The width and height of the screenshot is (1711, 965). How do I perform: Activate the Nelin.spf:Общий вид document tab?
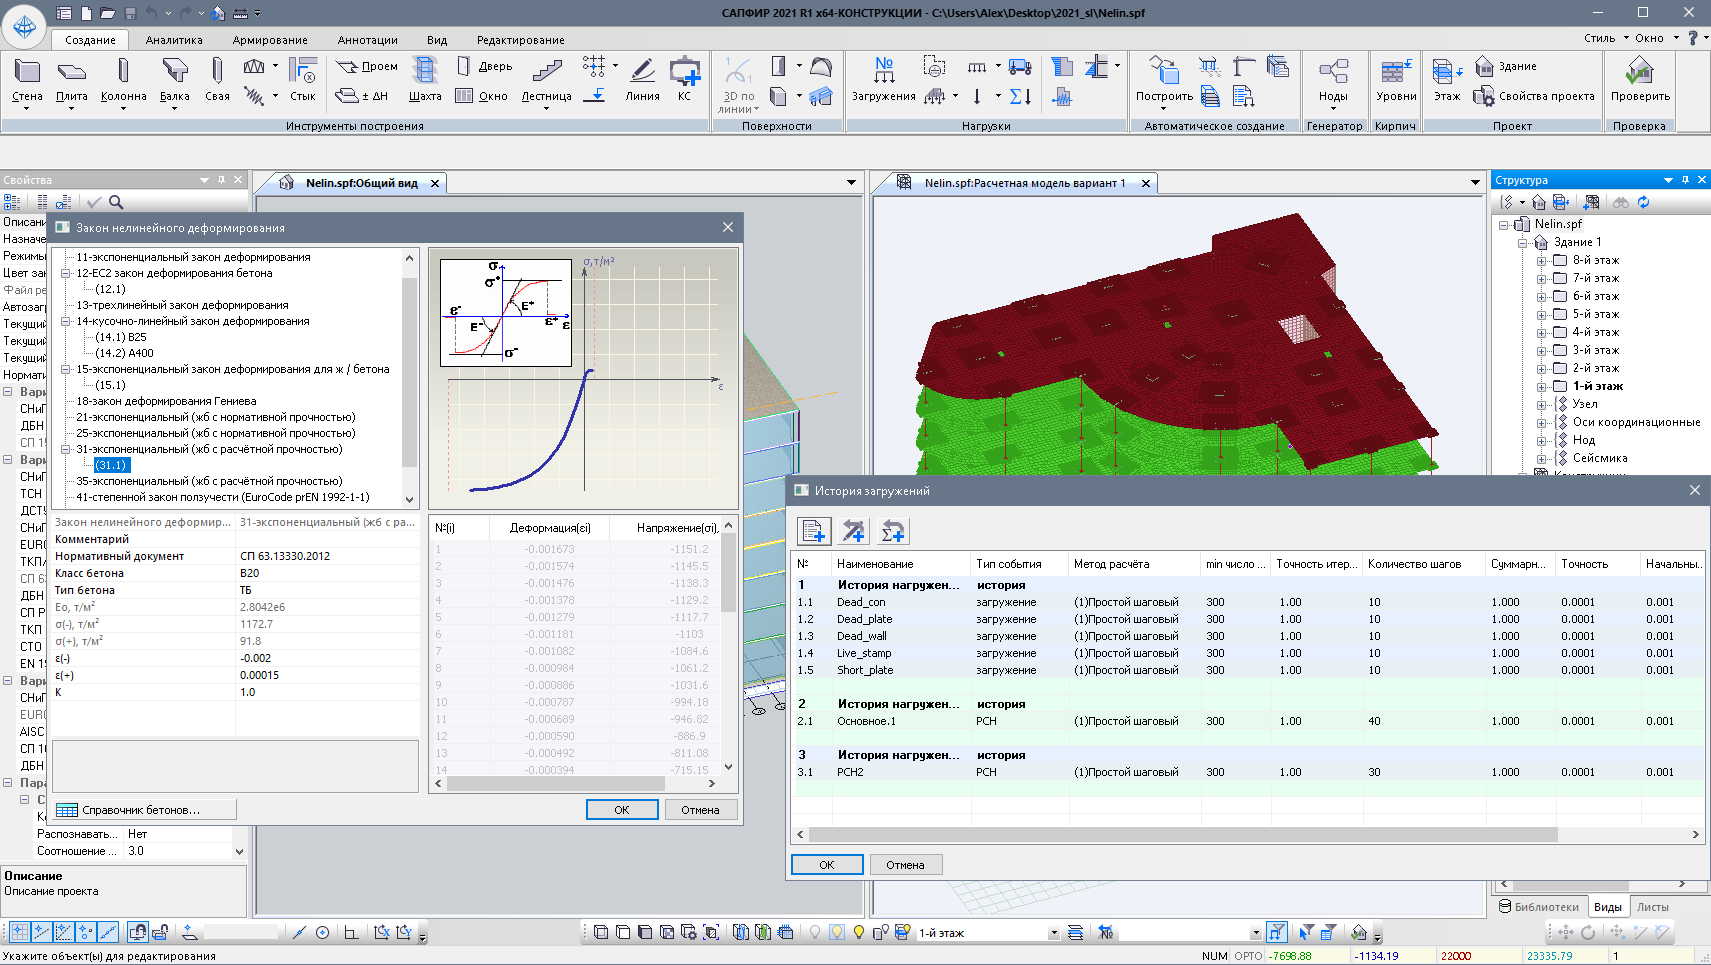coord(360,183)
